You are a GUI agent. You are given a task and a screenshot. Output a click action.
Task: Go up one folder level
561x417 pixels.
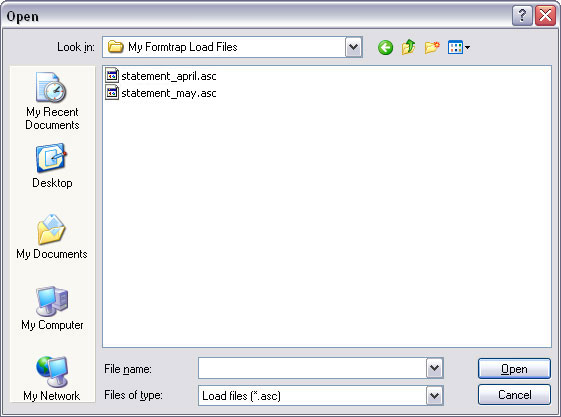coord(408,47)
